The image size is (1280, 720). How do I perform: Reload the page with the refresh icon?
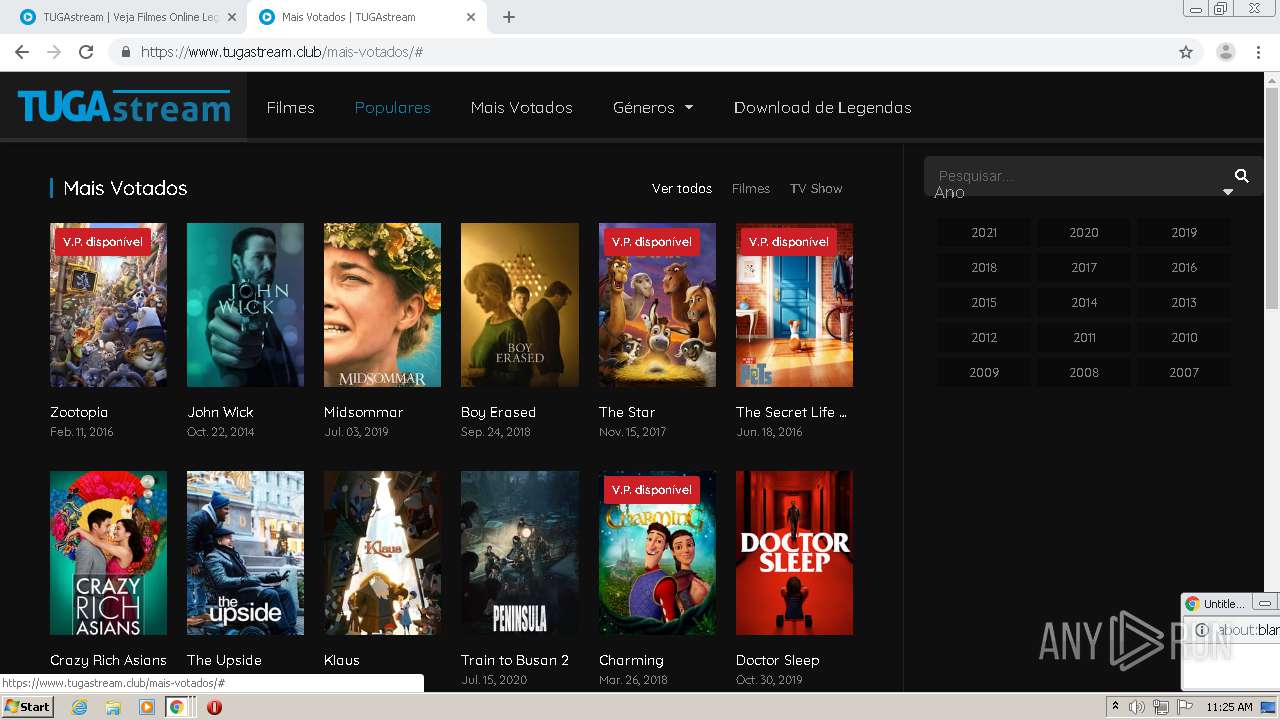point(86,52)
